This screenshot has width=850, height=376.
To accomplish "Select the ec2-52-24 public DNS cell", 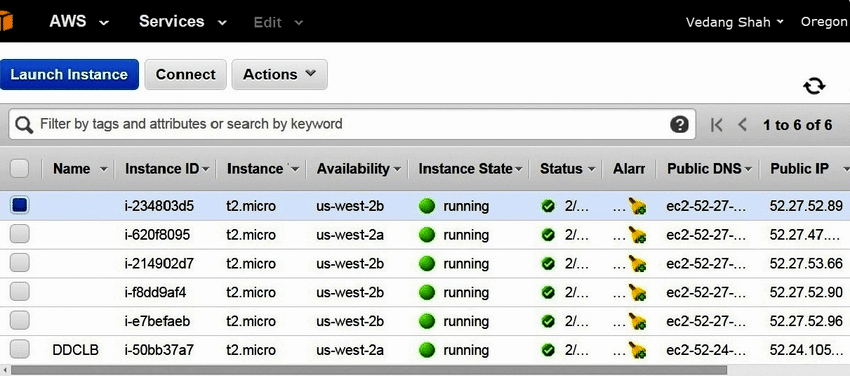I will tap(706, 350).
